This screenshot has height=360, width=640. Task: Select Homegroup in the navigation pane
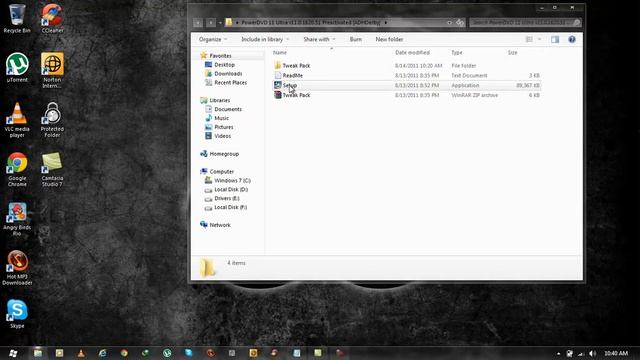(224, 154)
